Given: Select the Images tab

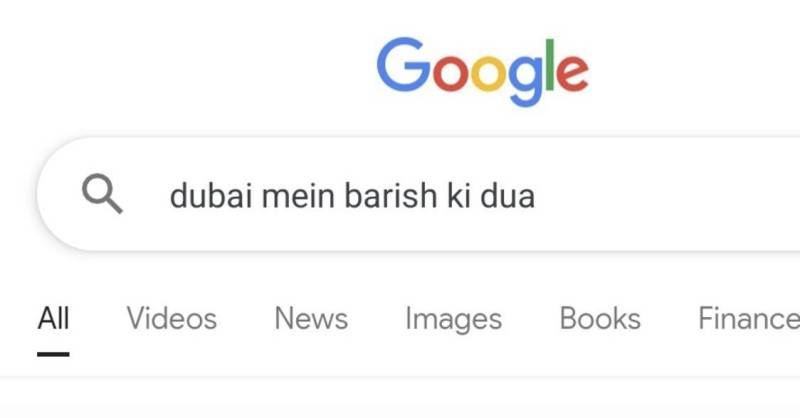Looking at the screenshot, I should point(454,319).
